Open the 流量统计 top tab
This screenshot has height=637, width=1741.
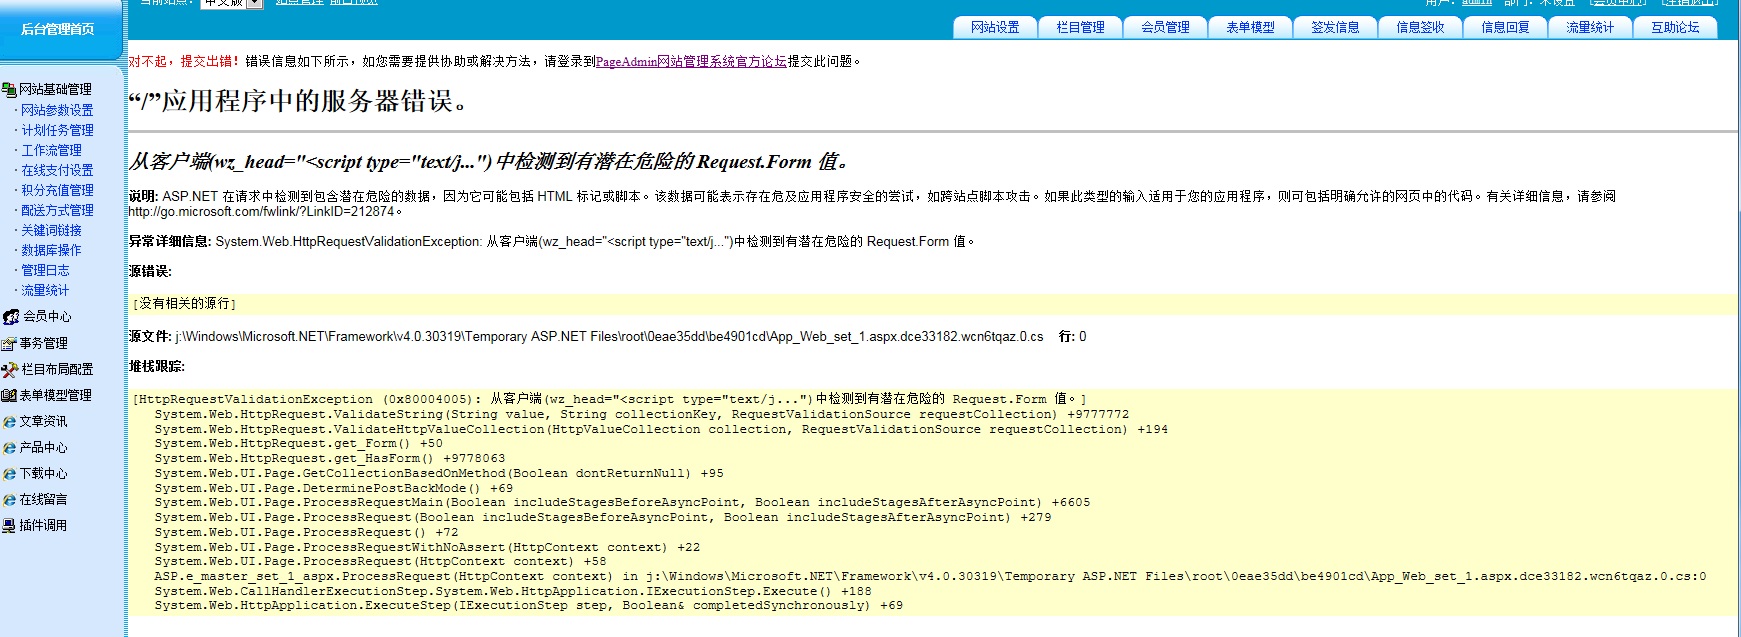point(1590,28)
